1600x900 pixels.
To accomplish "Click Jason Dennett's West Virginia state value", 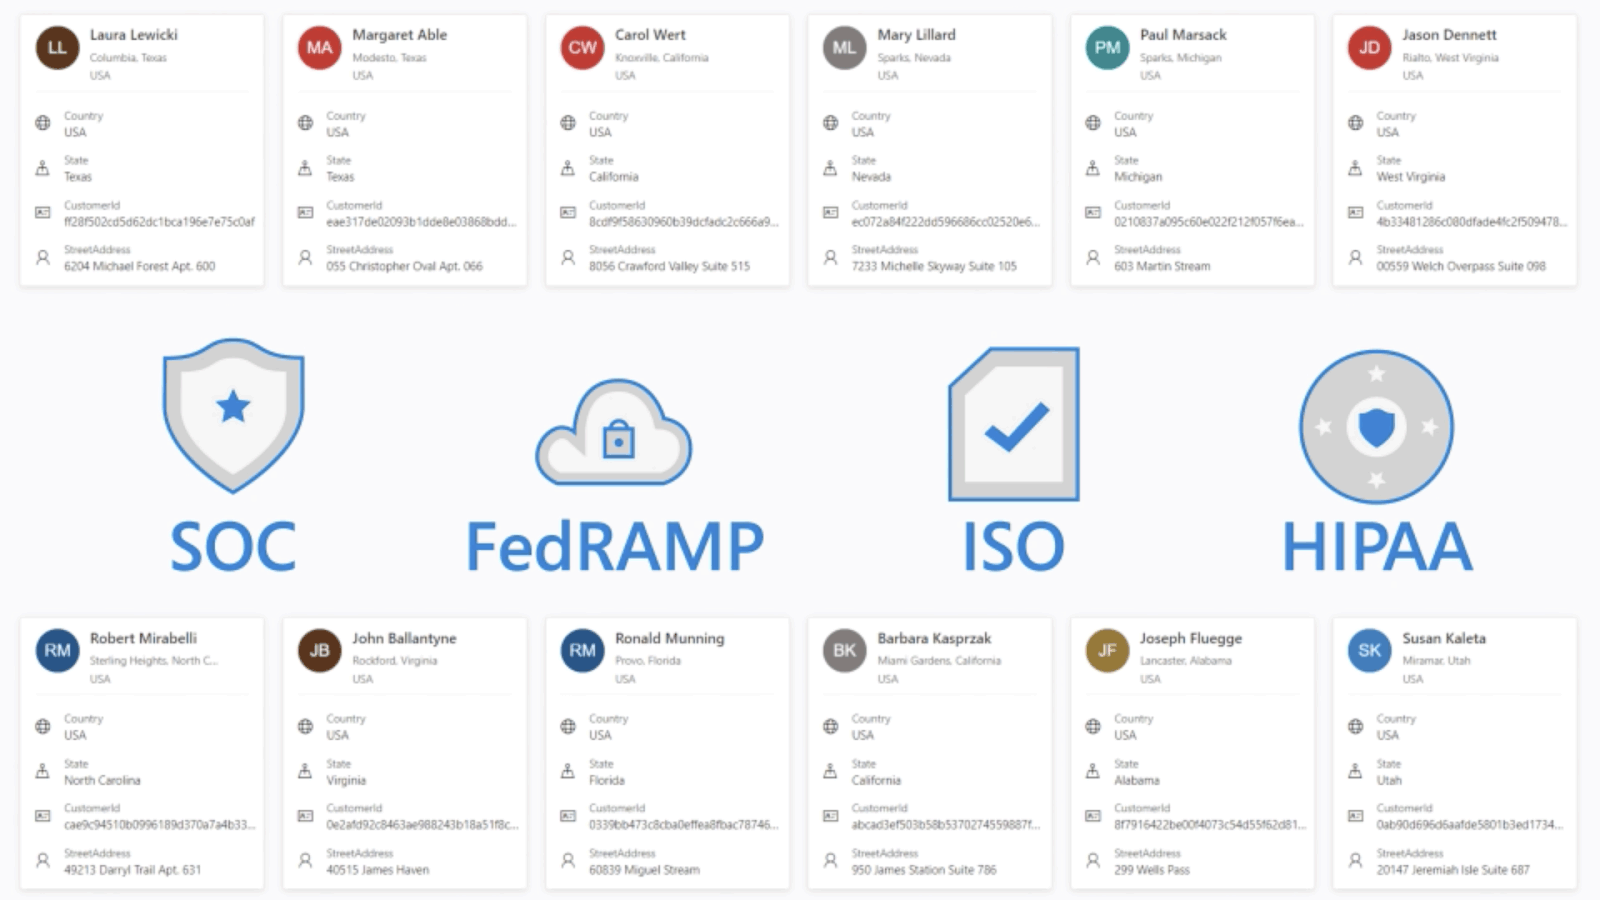I will [1410, 177].
